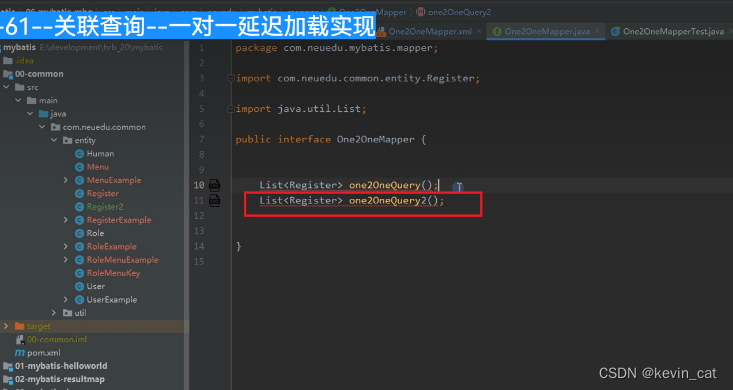733x390 pixels.
Task: Click the RoleExample class icon
Action: pyautogui.click(x=79, y=246)
